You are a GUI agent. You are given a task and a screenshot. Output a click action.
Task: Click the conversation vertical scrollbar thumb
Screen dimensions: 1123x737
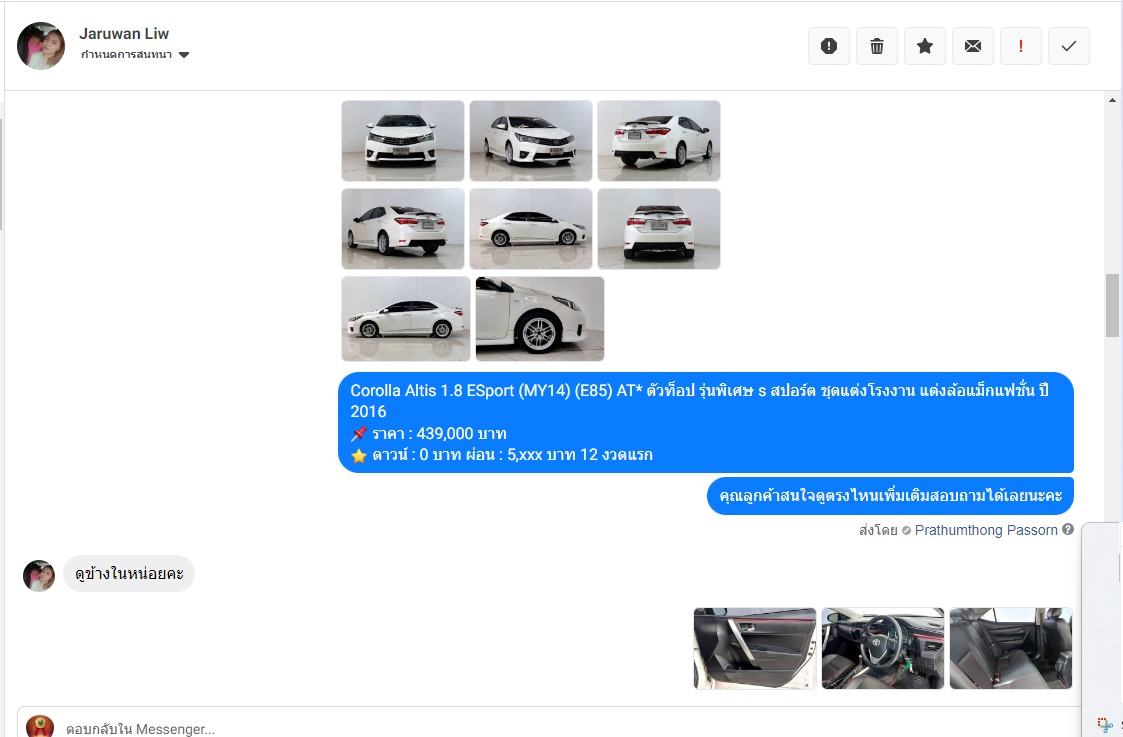pos(1112,305)
